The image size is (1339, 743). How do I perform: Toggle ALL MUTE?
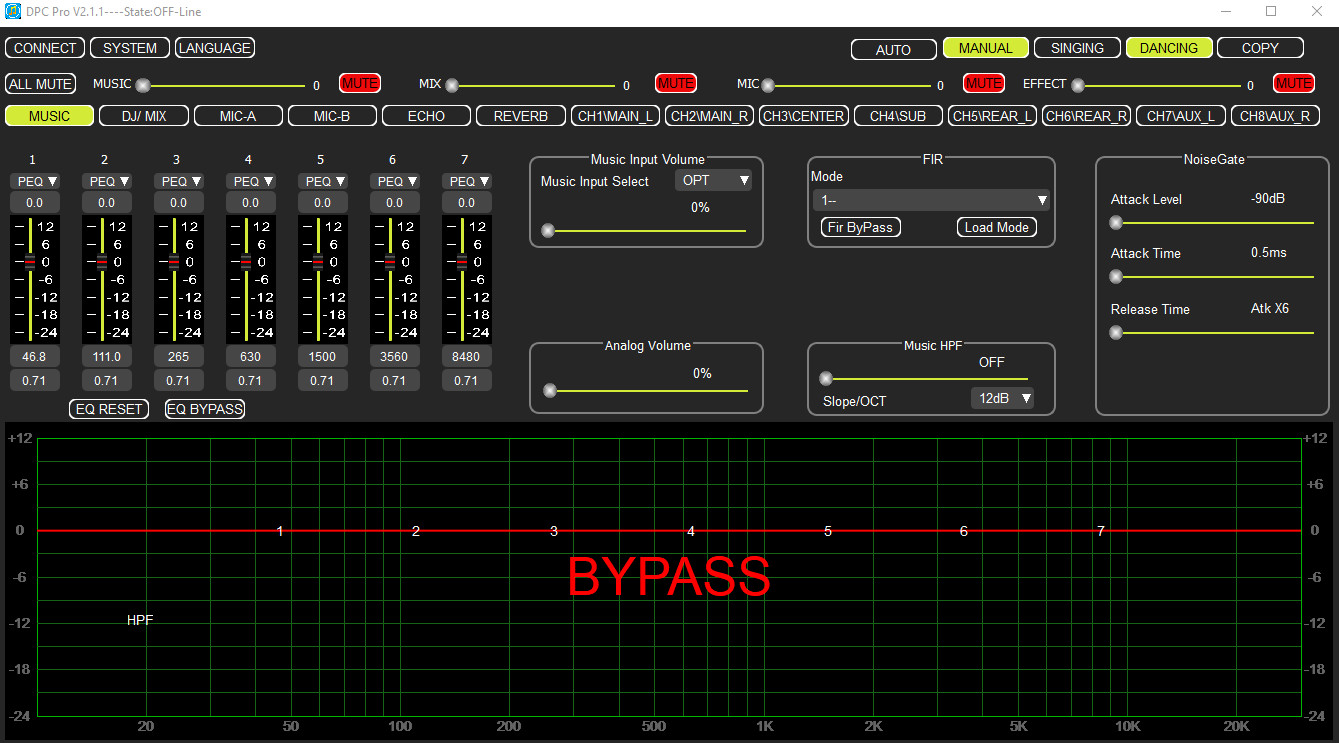click(40, 84)
